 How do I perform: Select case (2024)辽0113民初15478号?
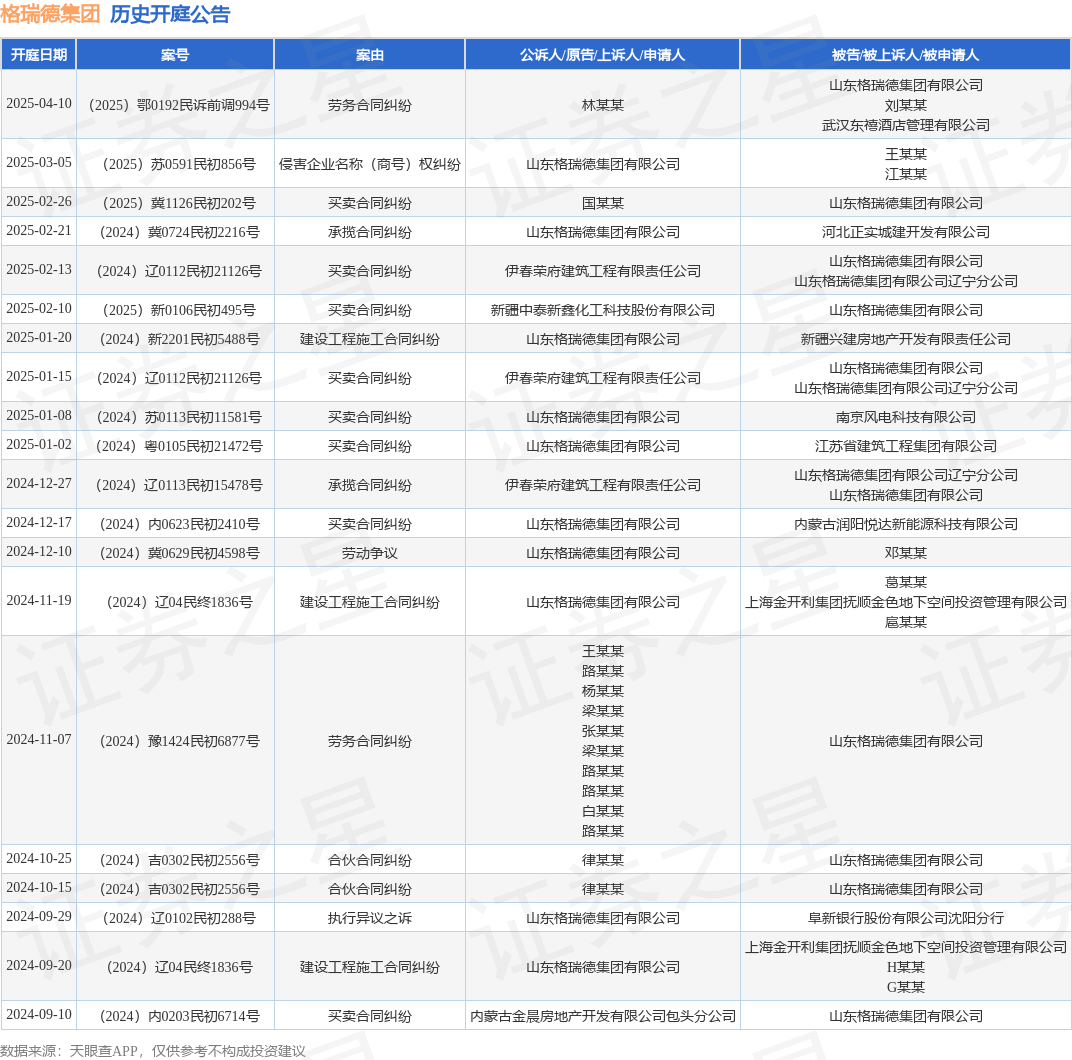click(x=179, y=485)
